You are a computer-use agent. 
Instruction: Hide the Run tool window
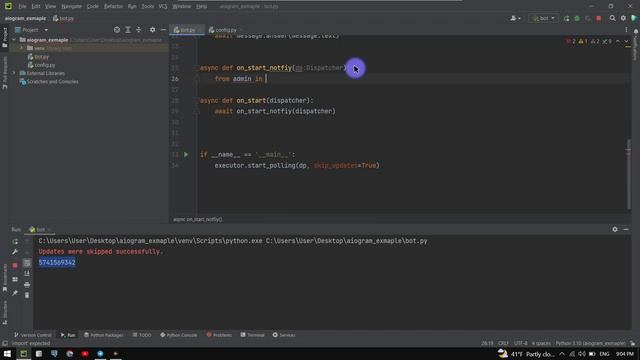click(626, 229)
